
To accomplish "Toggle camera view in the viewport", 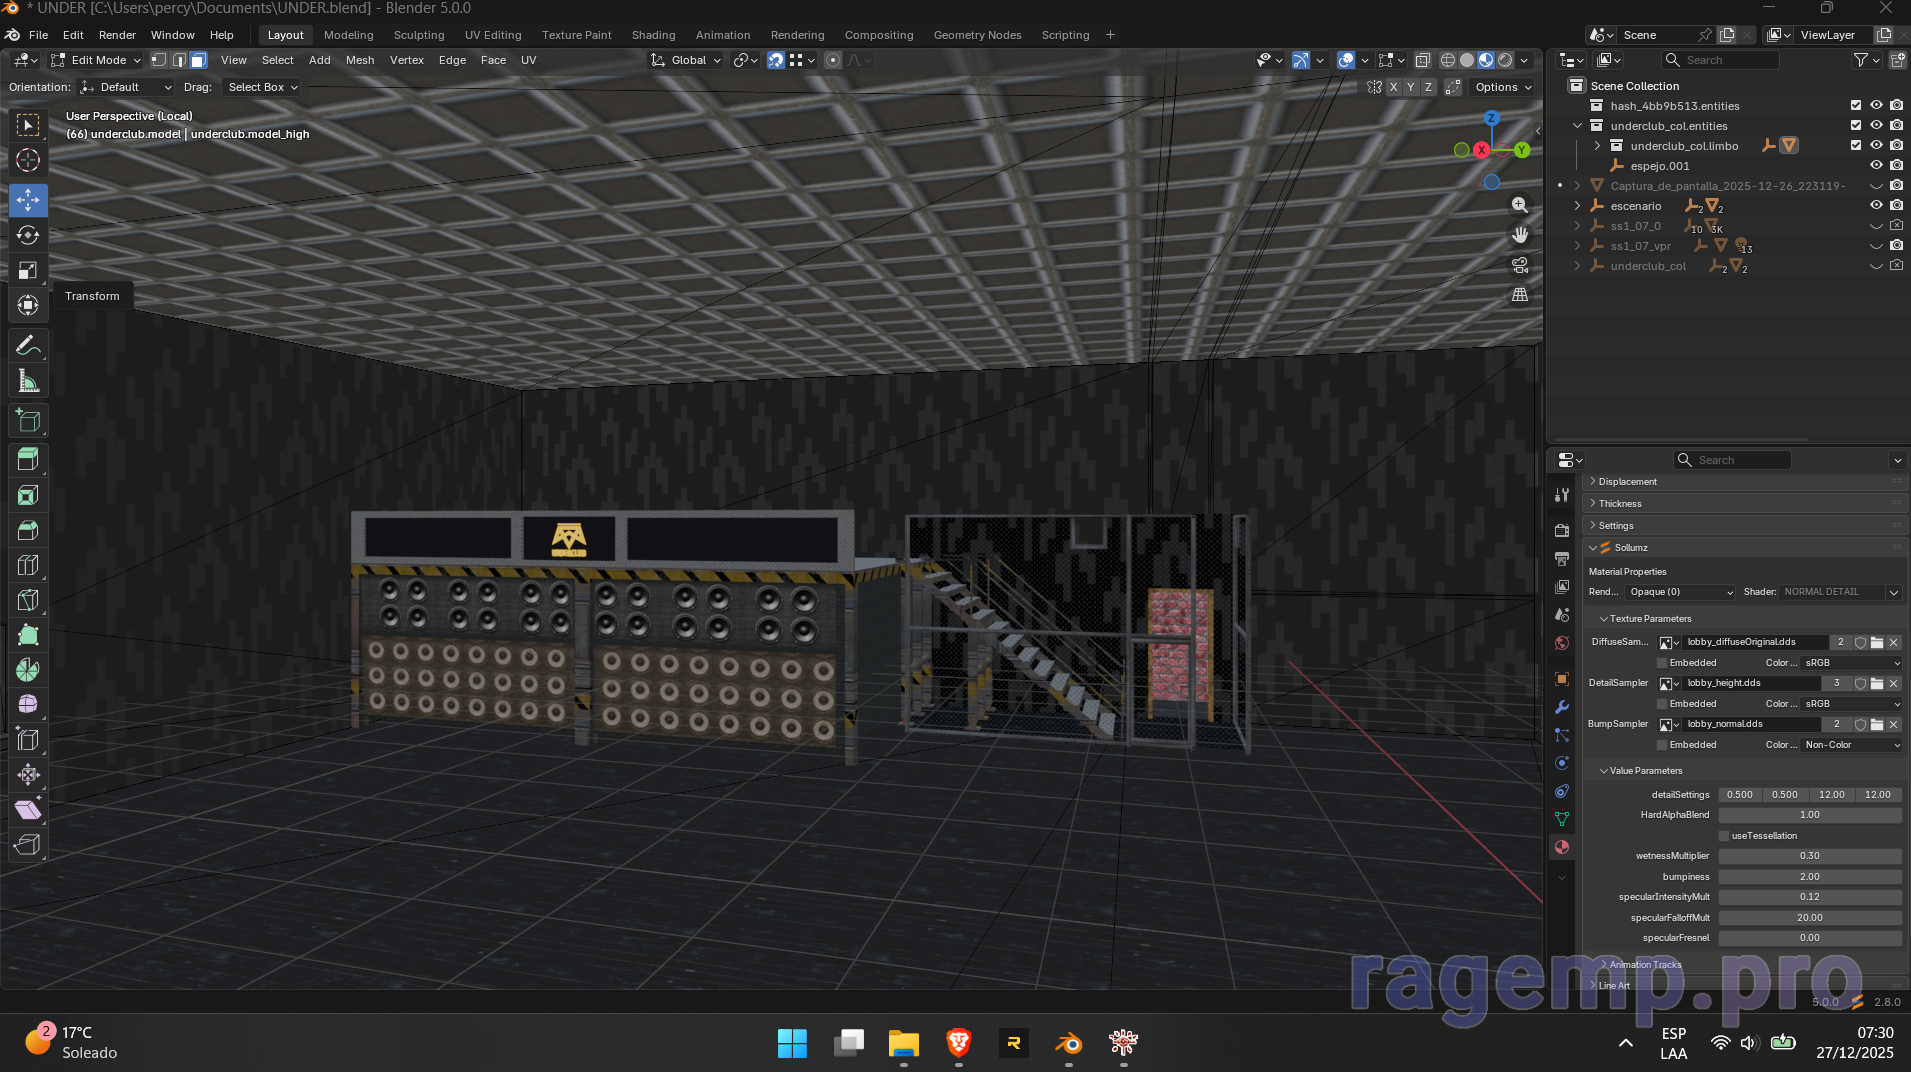I will pyautogui.click(x=1520, y=265).
